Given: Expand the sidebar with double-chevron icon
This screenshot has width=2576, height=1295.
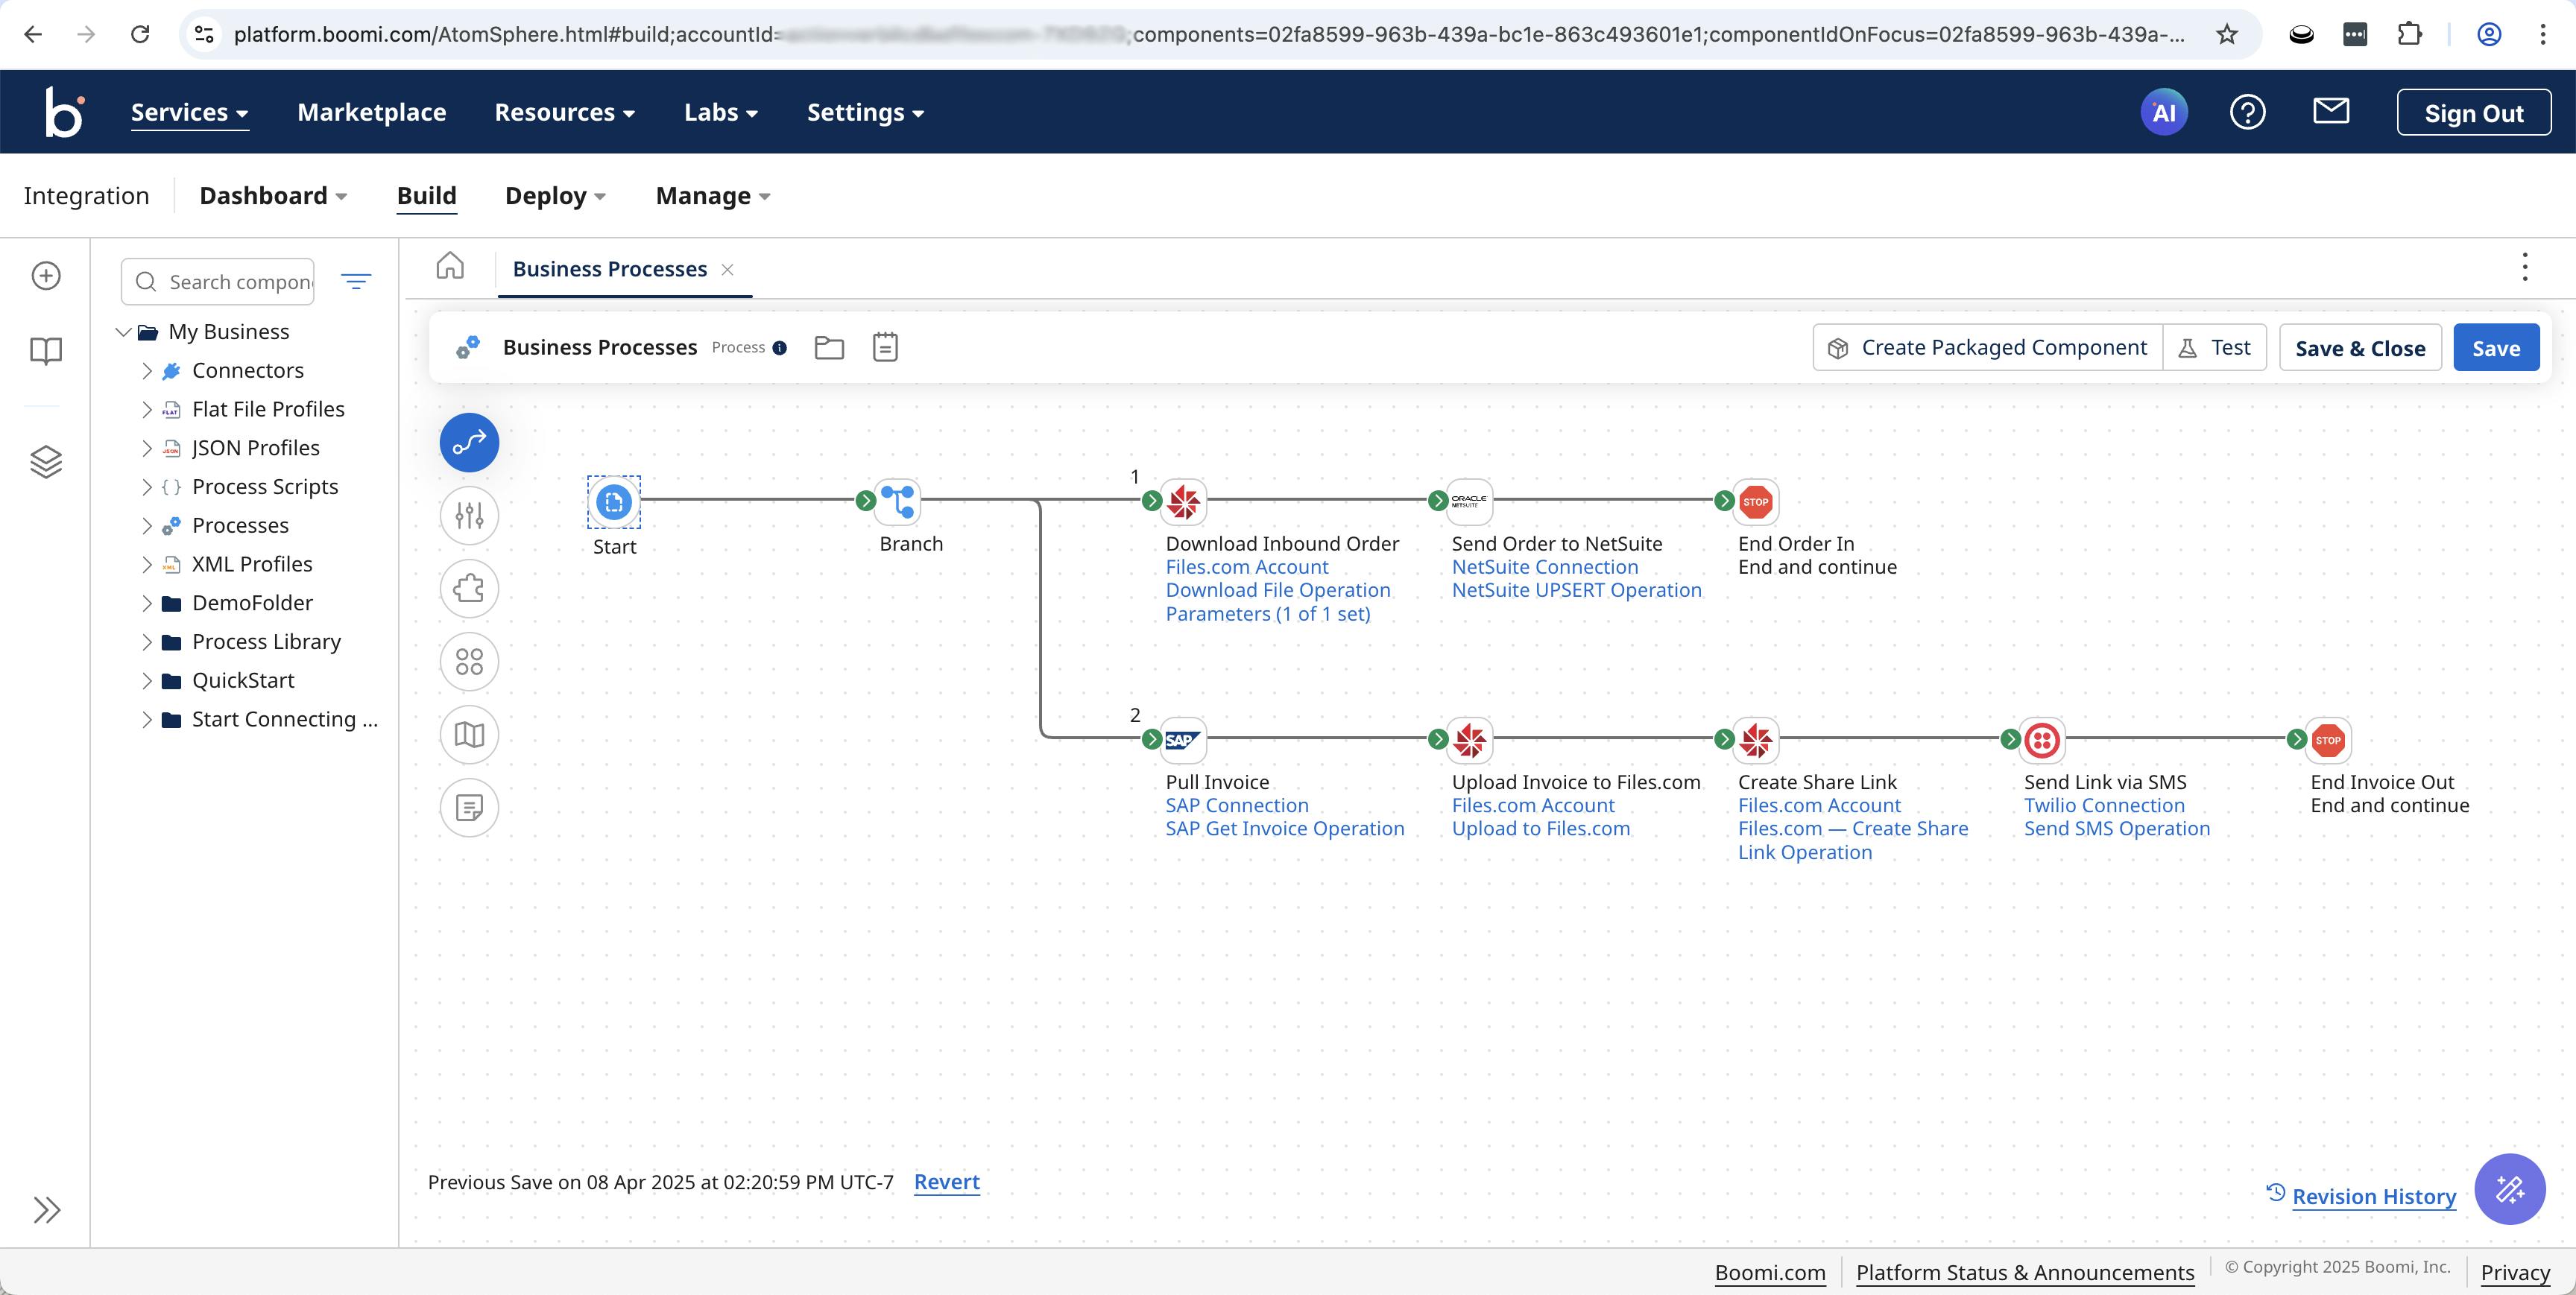Looking at the screenshot, I should pos(46,1210).
